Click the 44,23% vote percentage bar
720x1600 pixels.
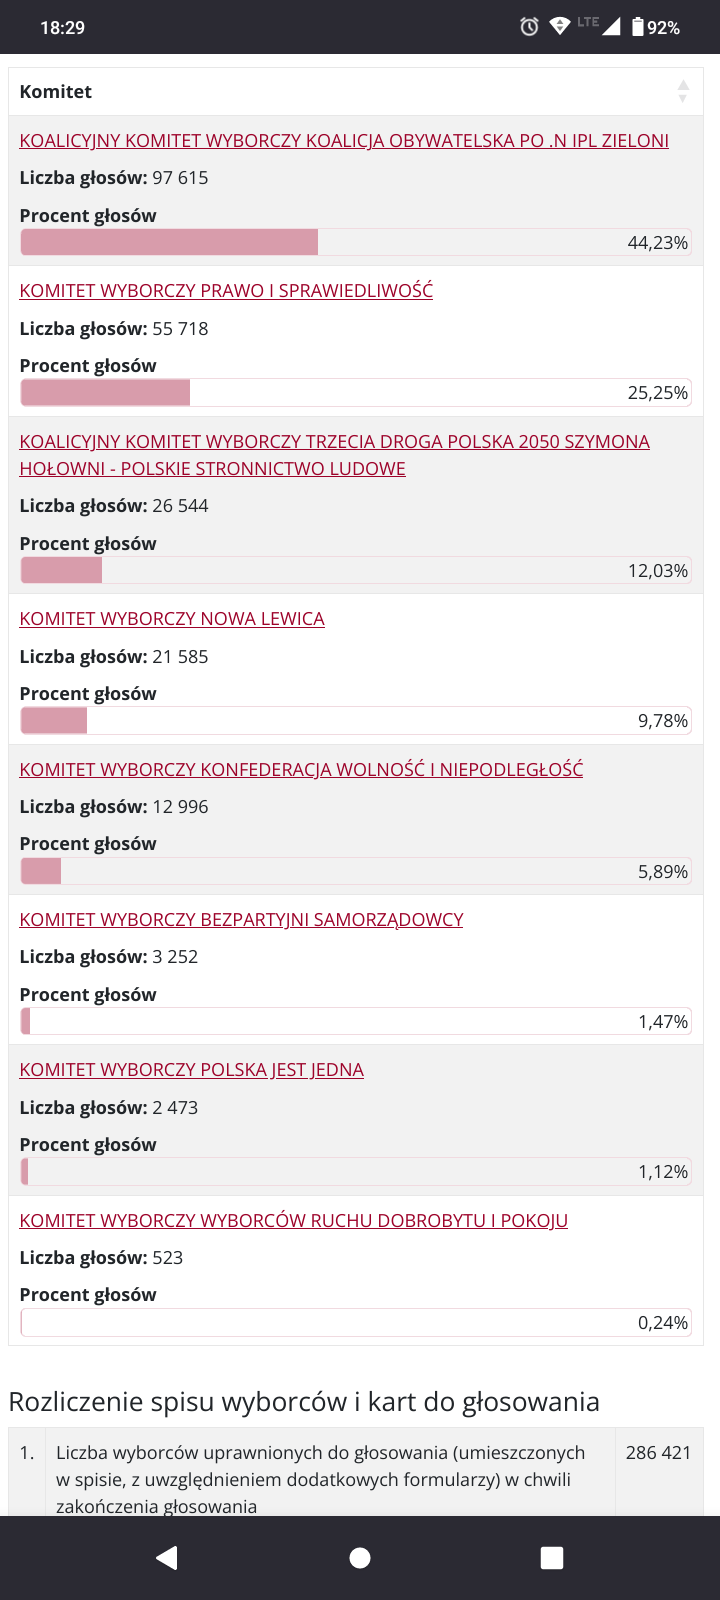point(355,242)
